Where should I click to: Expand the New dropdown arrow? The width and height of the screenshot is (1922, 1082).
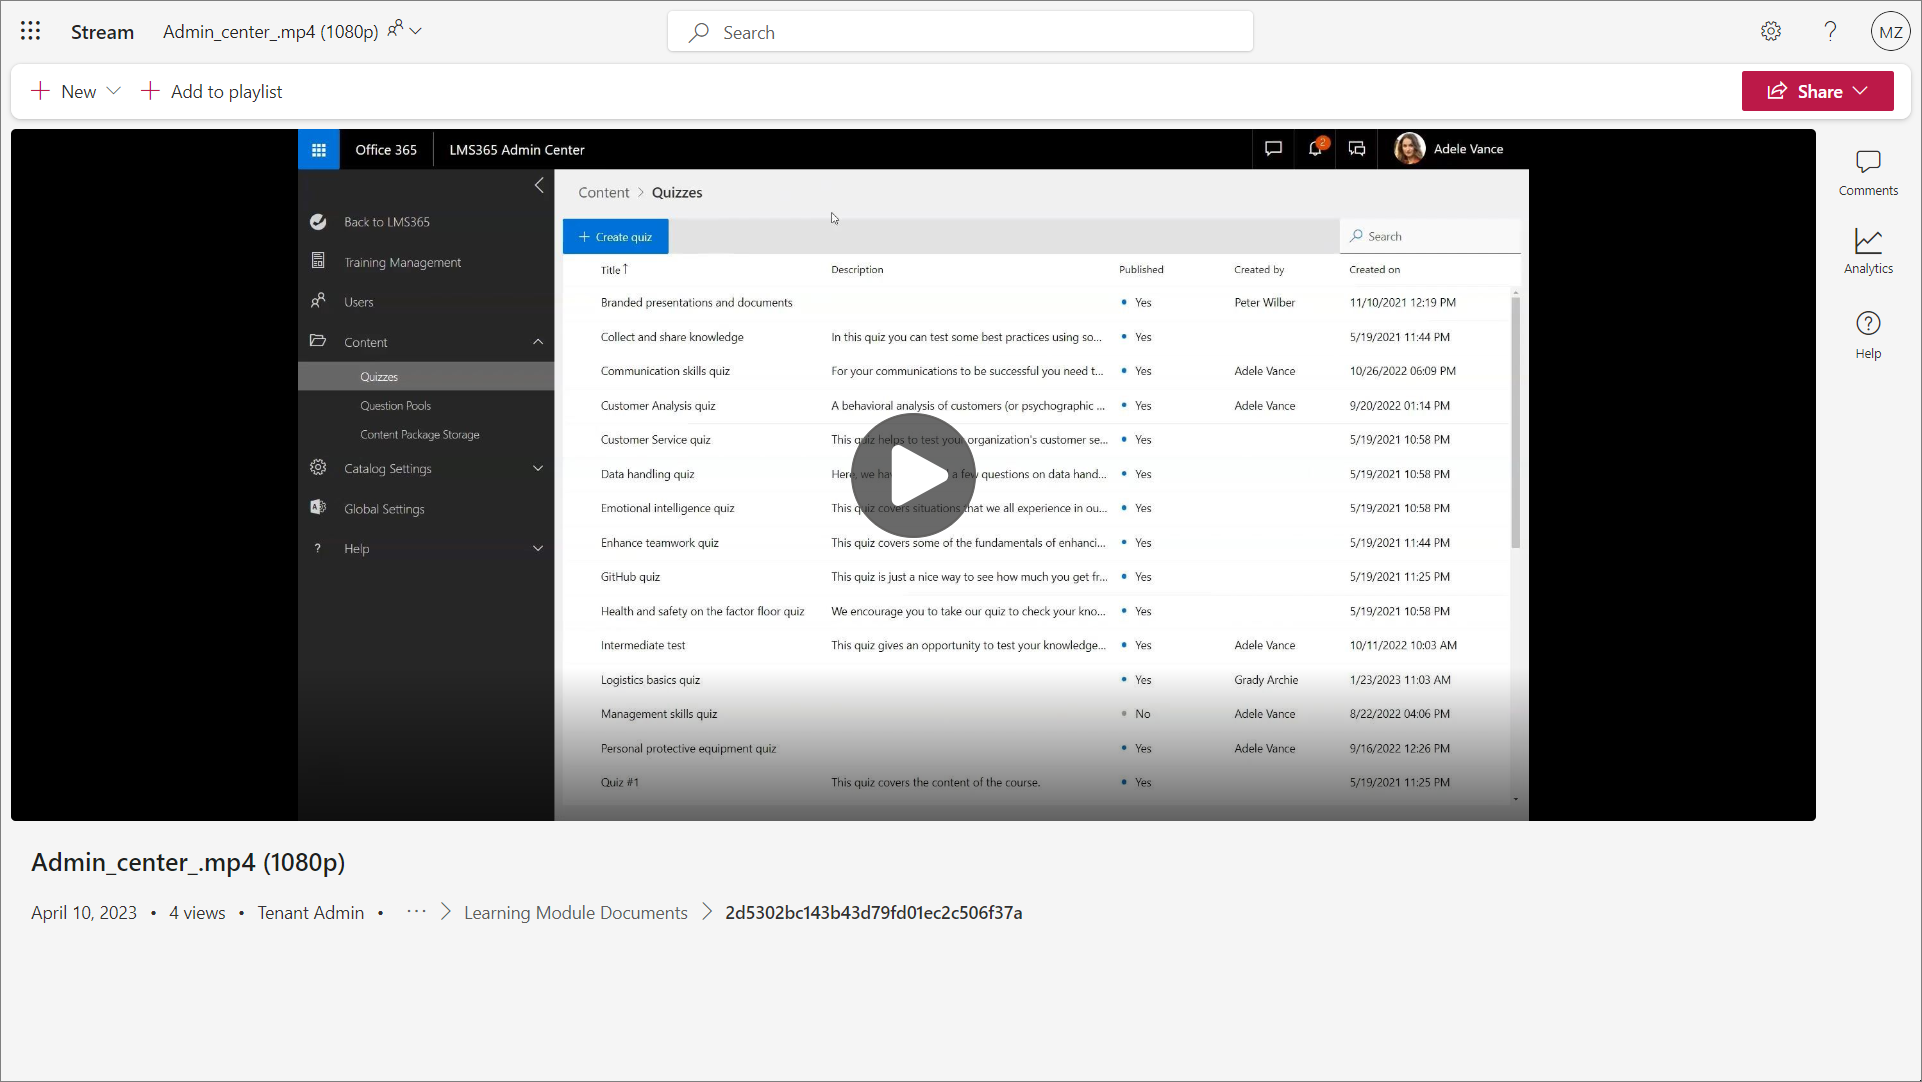coord(114,91)
